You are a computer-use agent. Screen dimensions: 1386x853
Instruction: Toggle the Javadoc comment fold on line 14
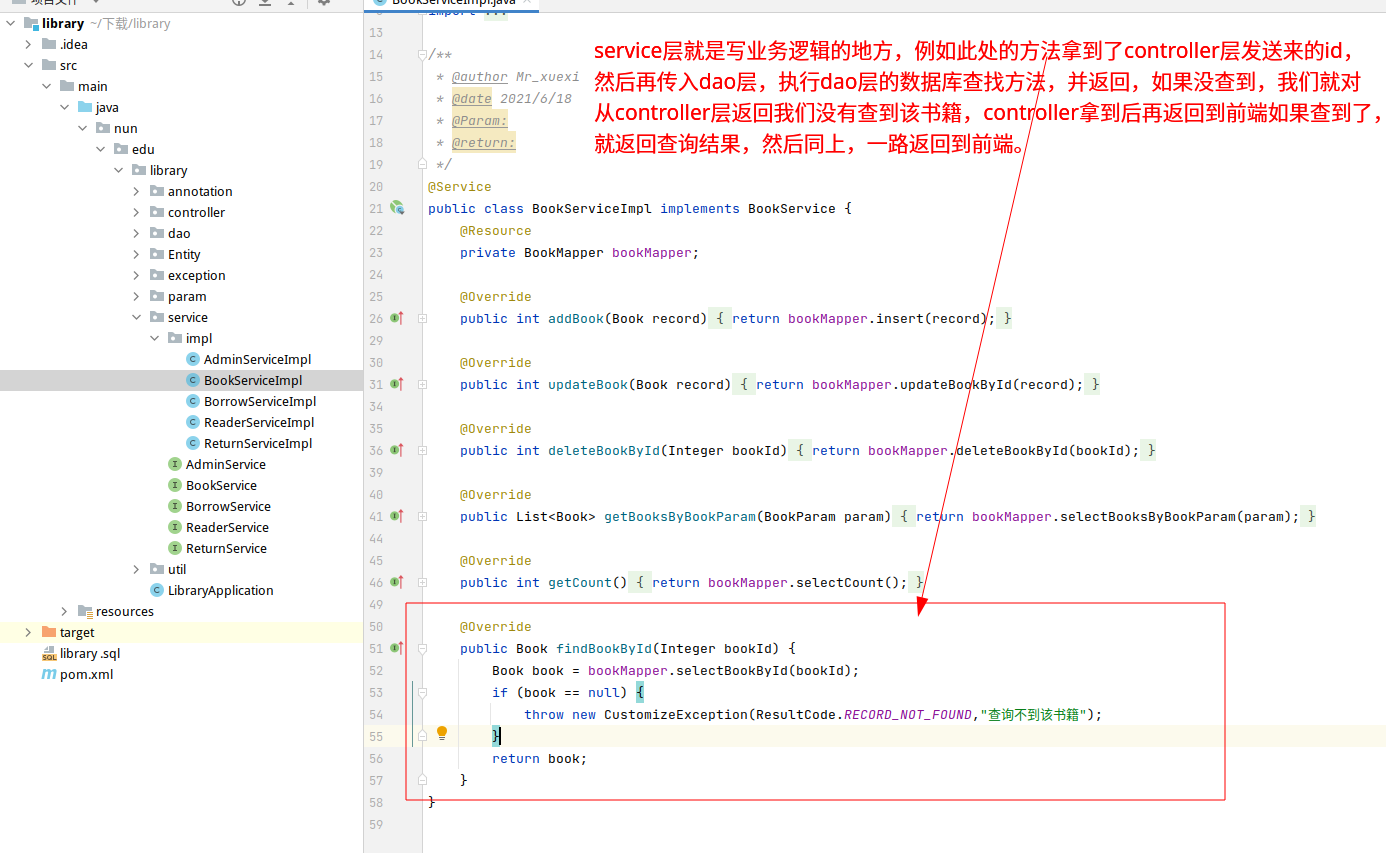tap(422, 55)
